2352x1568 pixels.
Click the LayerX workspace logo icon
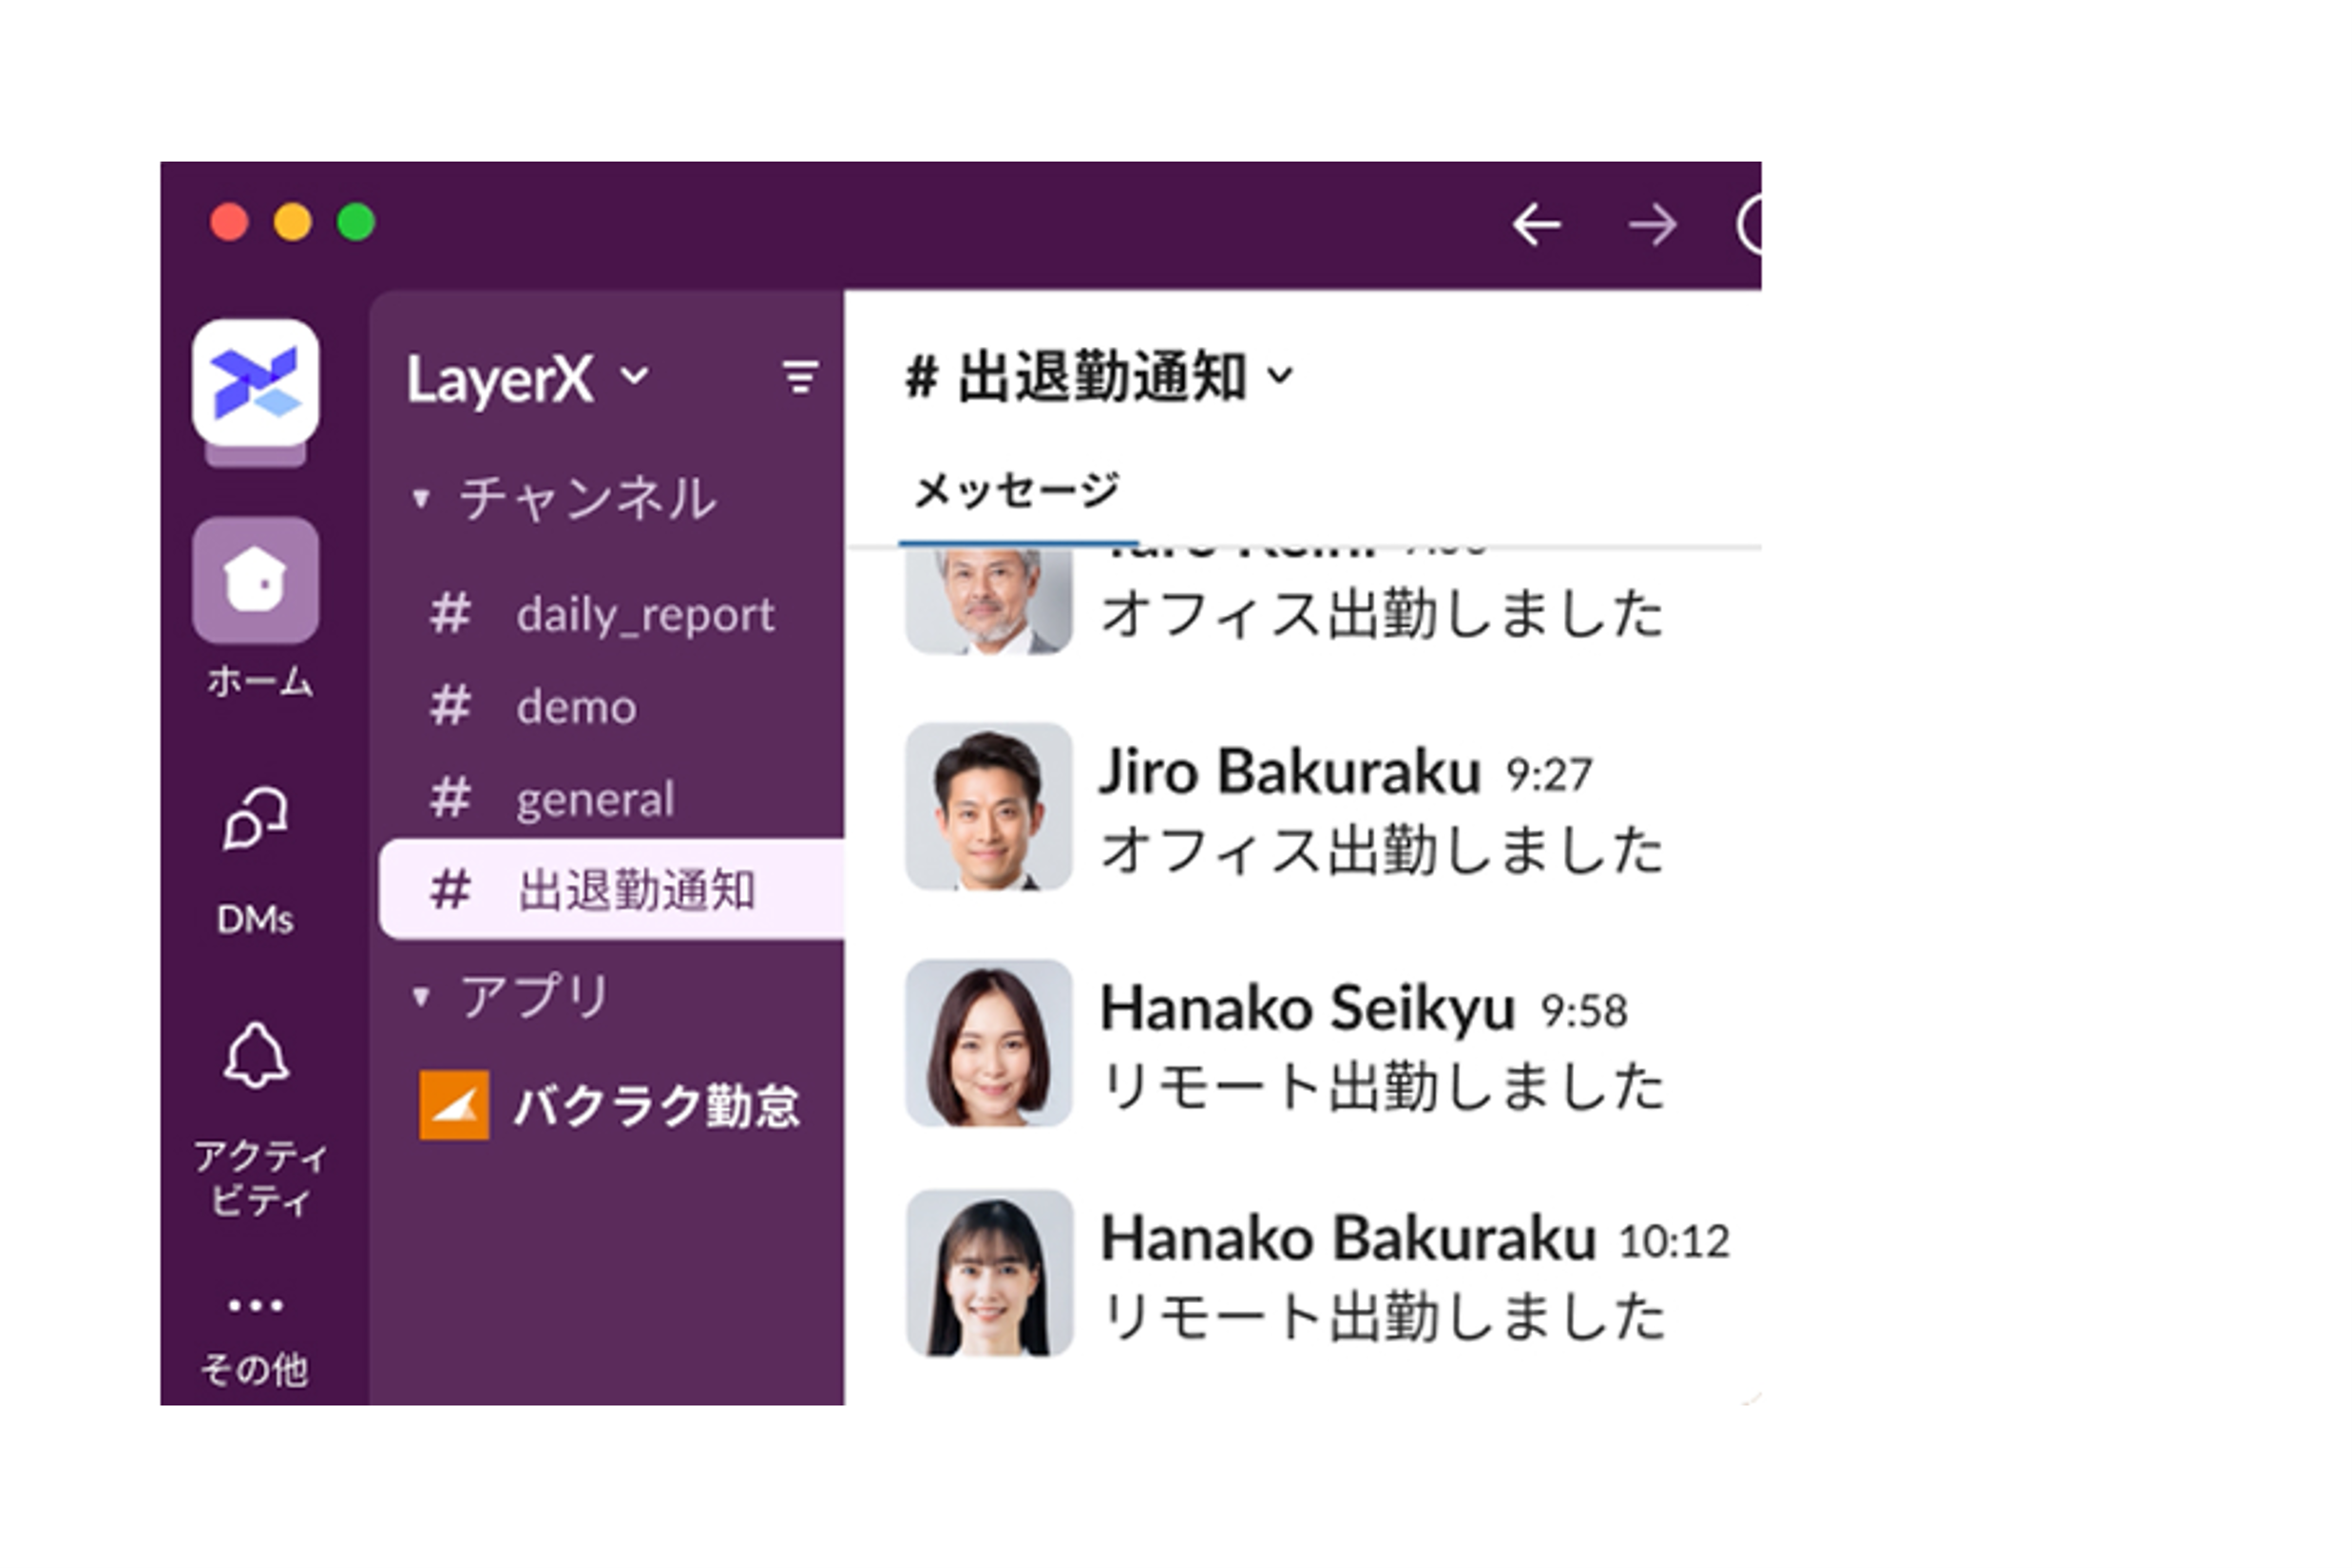(x=255, y=382)
